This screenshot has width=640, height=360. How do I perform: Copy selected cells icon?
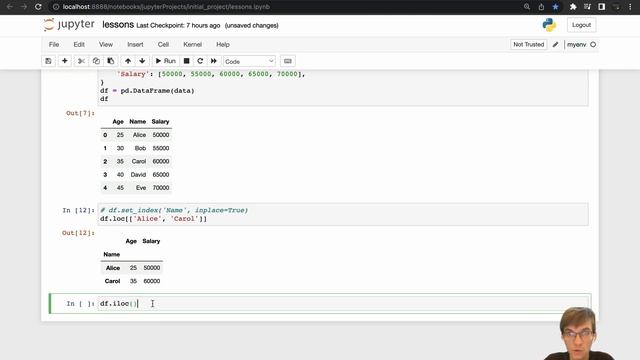96,61
